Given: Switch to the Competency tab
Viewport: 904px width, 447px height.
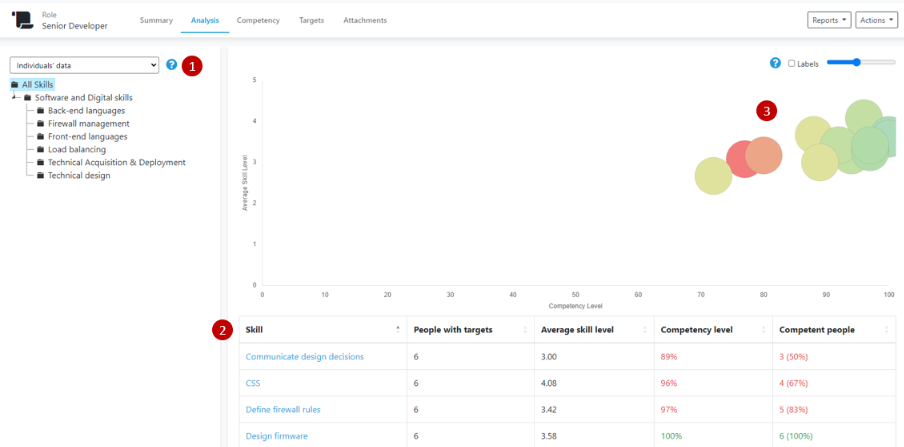Looking at the screenshot, I should click(x=258, y=20).
